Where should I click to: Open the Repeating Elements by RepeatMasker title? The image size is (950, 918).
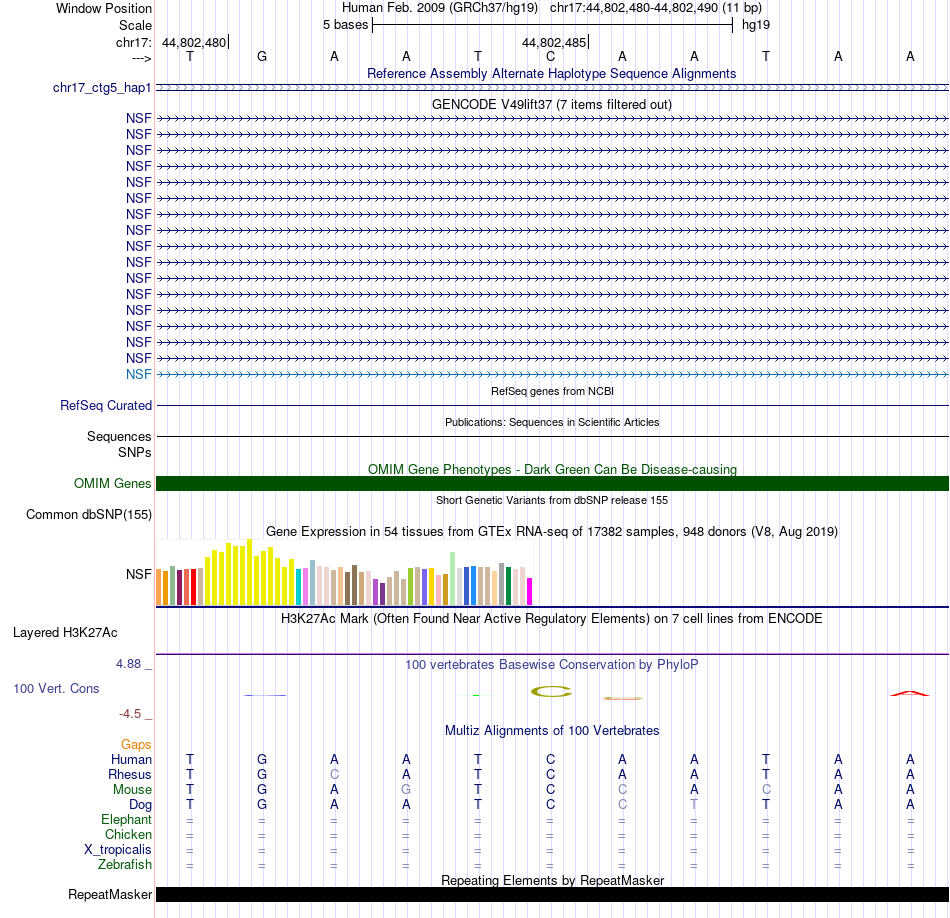click(553, 880)
